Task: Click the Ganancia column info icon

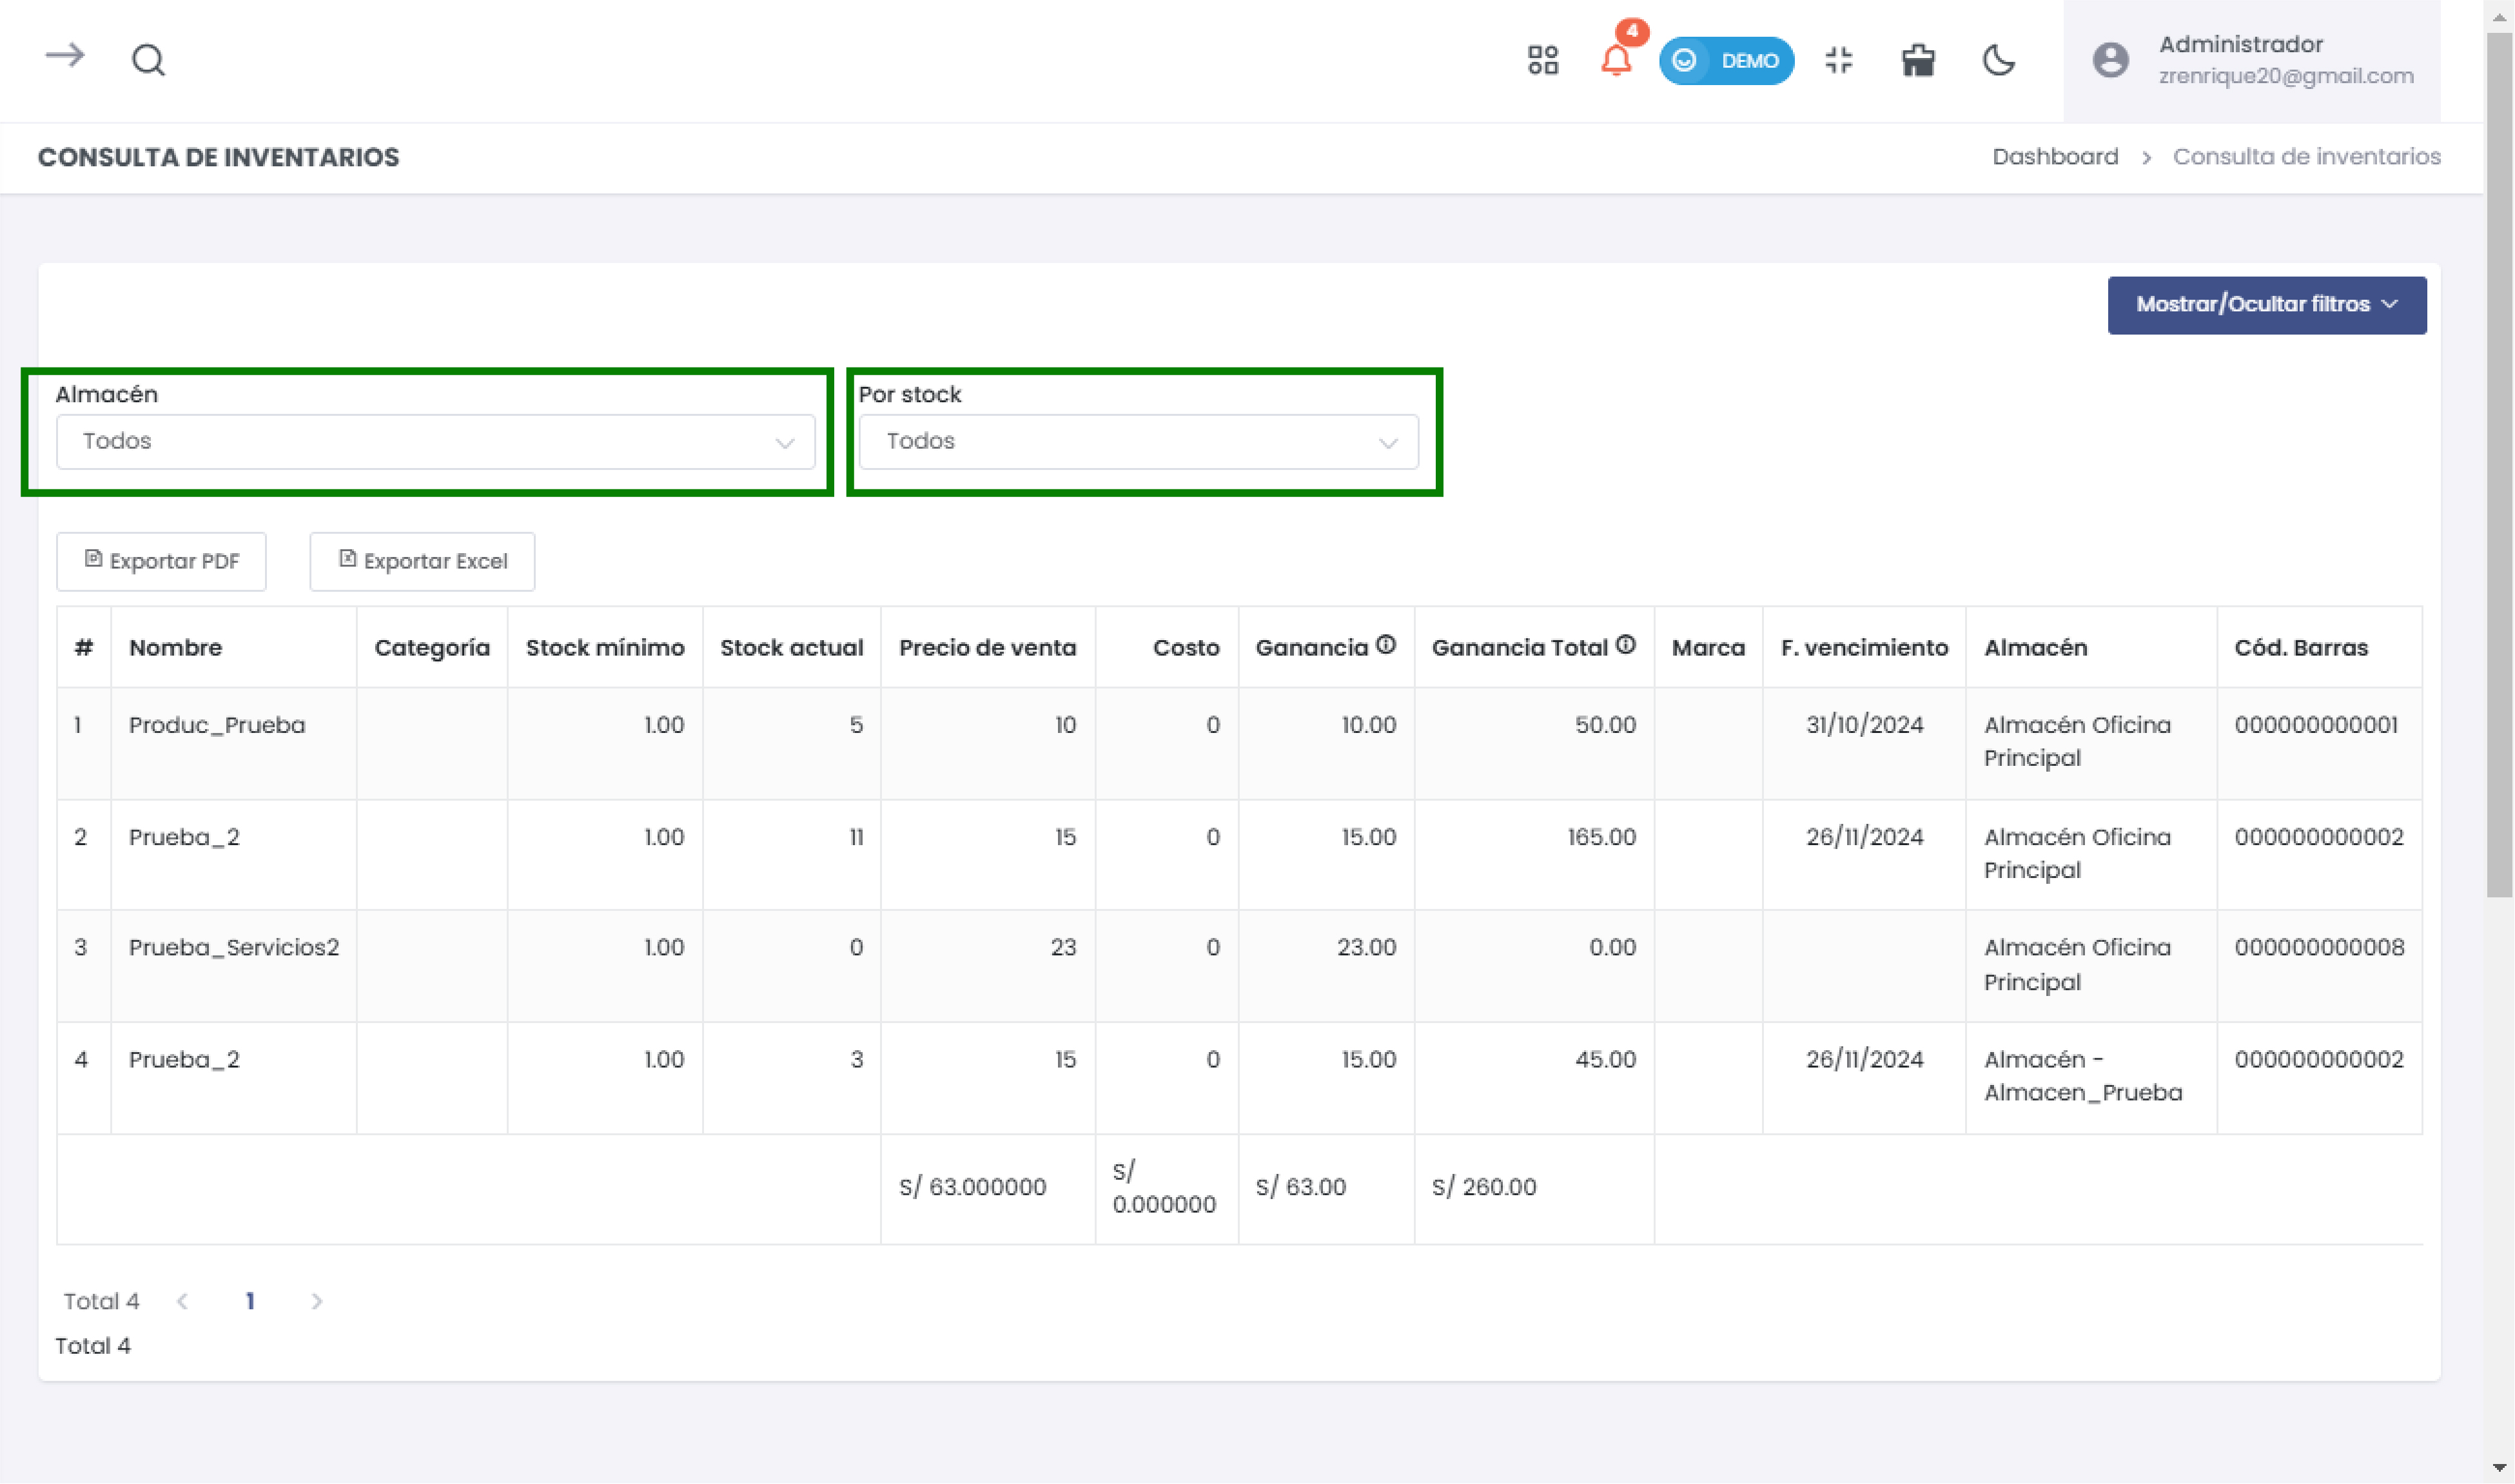Action: tap(1386, 645)
